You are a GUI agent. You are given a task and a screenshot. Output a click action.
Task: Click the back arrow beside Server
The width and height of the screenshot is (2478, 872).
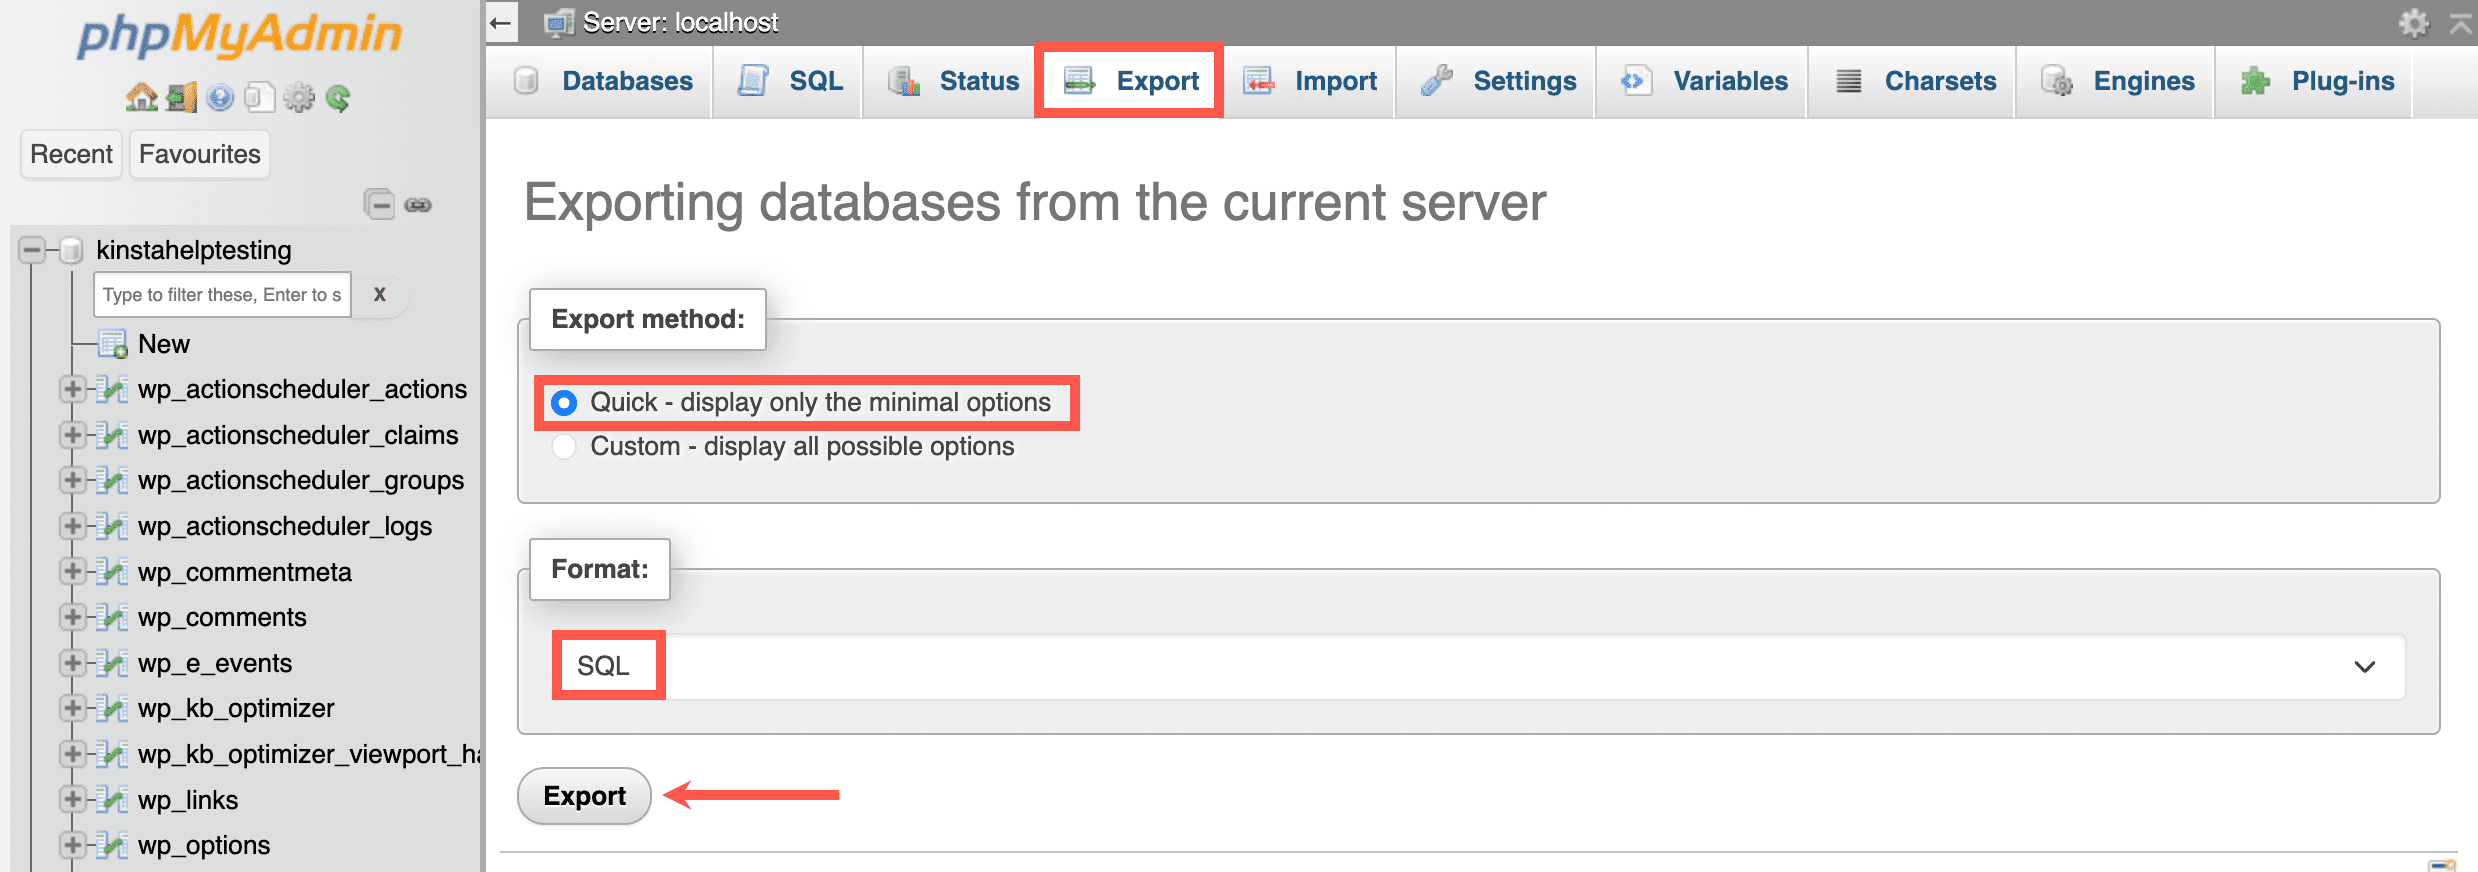pyautogui.click(x=502, y=22)
